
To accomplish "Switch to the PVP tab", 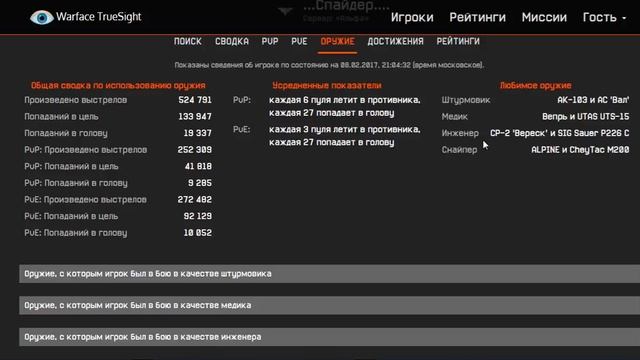I will (x=270, y=41).
